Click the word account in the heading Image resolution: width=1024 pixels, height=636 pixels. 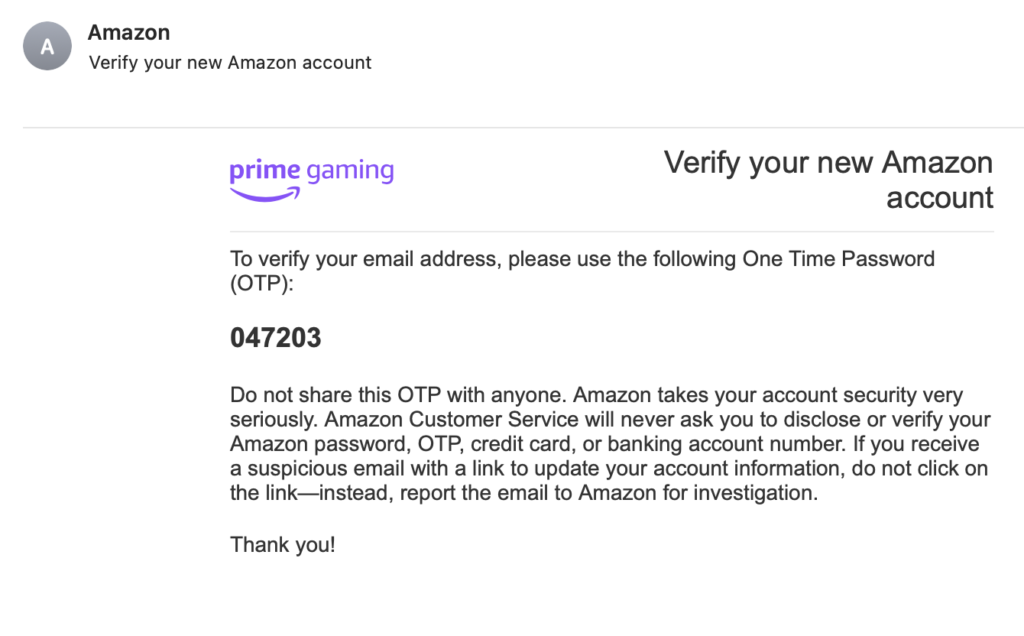coord(939,197)
